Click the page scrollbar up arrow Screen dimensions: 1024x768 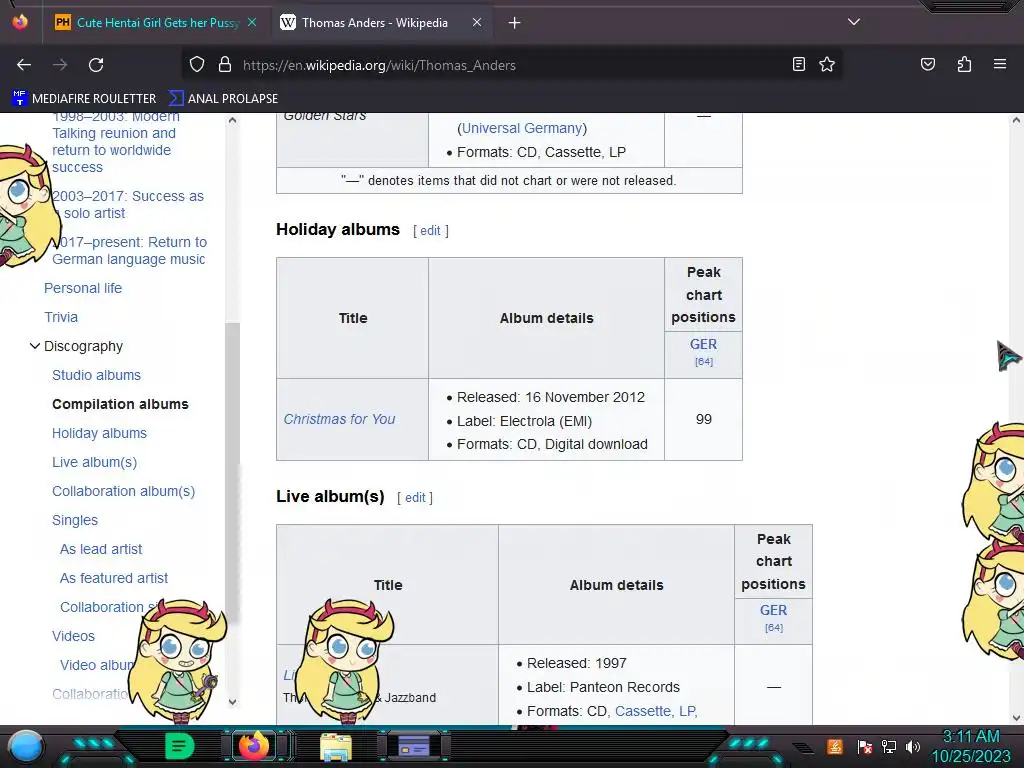[1016, 120]
